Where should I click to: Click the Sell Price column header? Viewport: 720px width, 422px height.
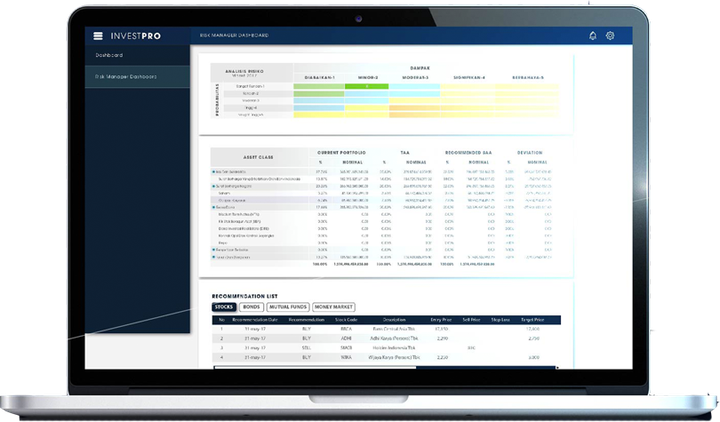[x=471, y=320]
